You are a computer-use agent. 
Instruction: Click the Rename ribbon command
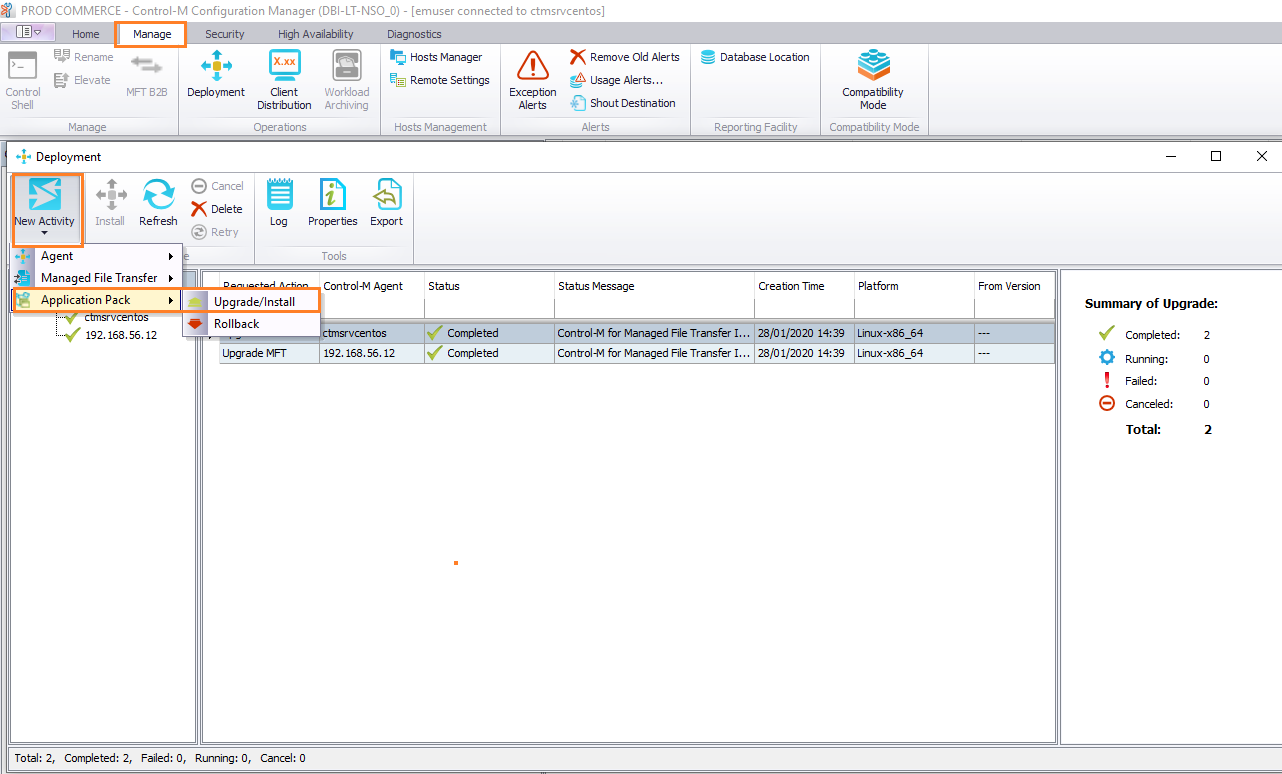tap(83, 57)
